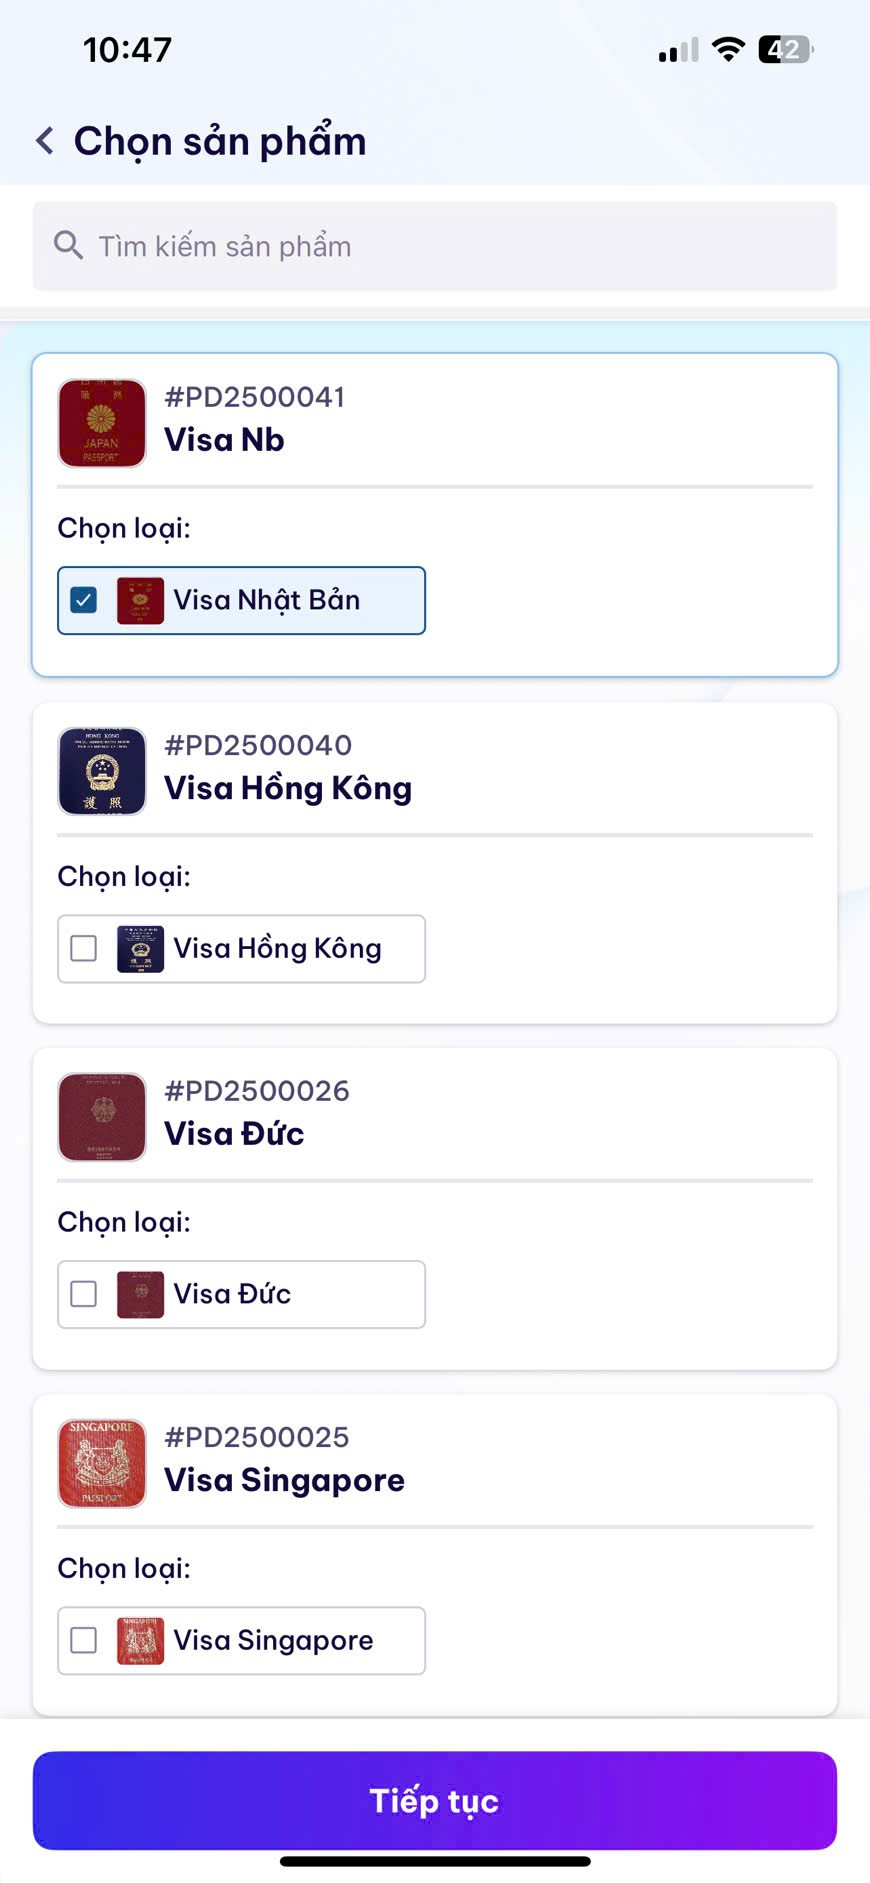This screenshot has height=1883, width=870.
Task: Check the Visa Hồng Kông checkbox
Action: coord(84,948)
